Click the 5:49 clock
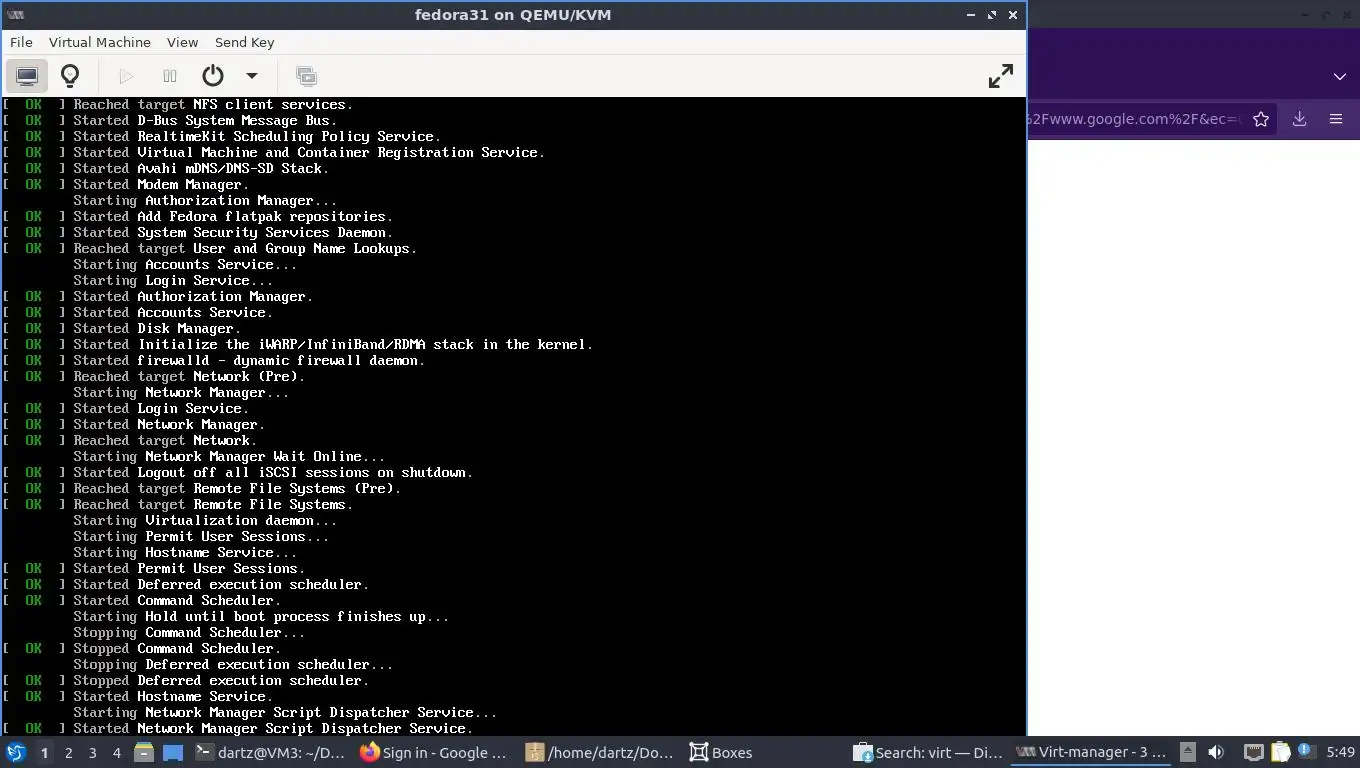This screenshot has width=1360, height=768. click(1340, 753)
